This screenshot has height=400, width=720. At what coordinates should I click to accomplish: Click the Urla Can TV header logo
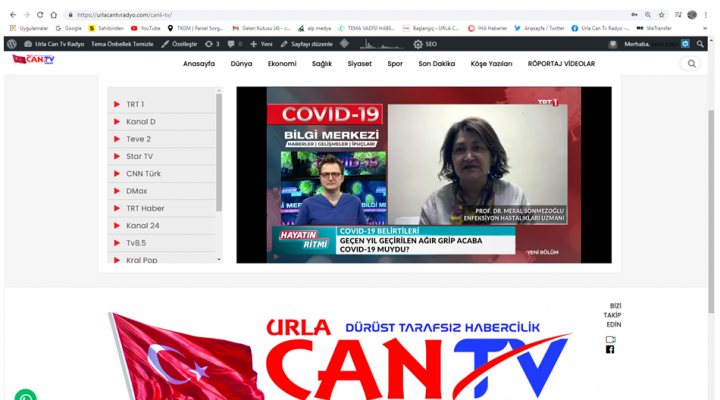coord(33,60)
